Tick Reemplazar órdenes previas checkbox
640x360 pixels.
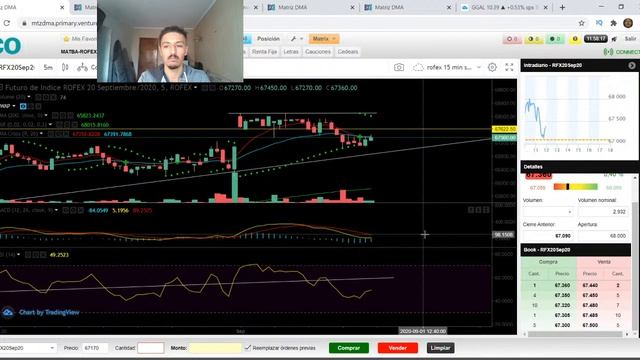pyautogui.click(x=247, y=348)
